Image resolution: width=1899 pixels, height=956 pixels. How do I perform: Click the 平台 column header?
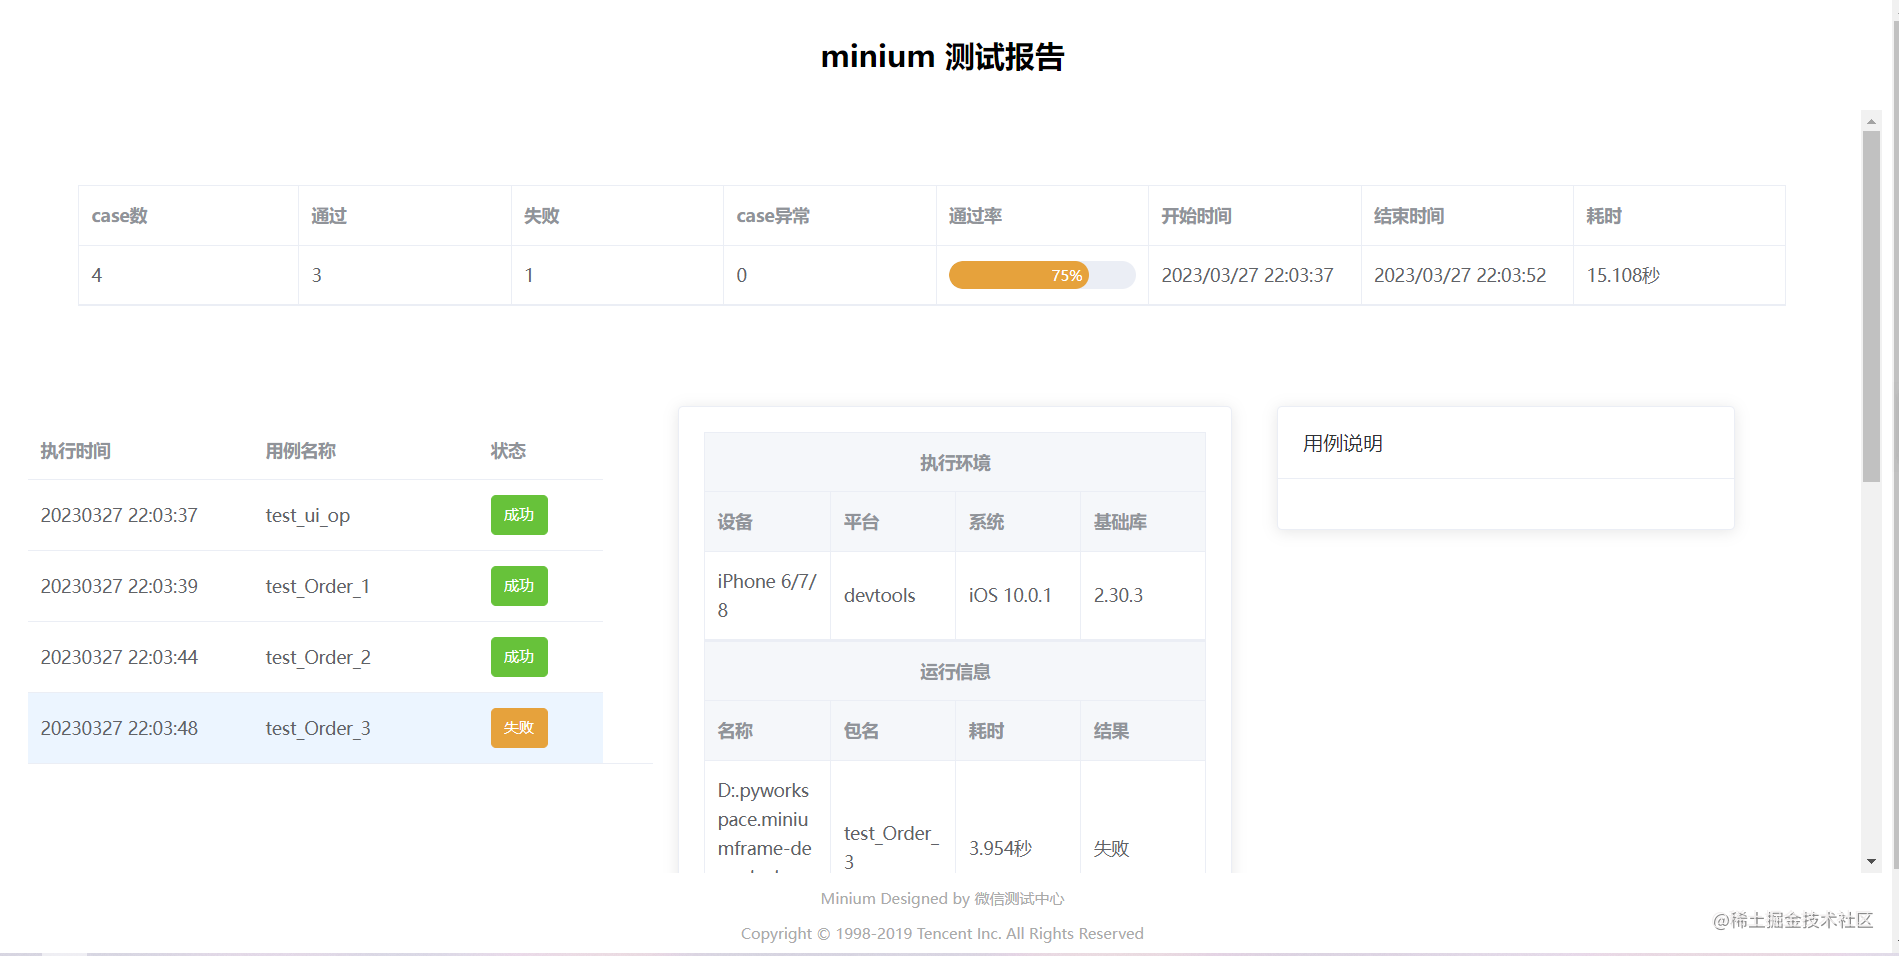(861, 522)
